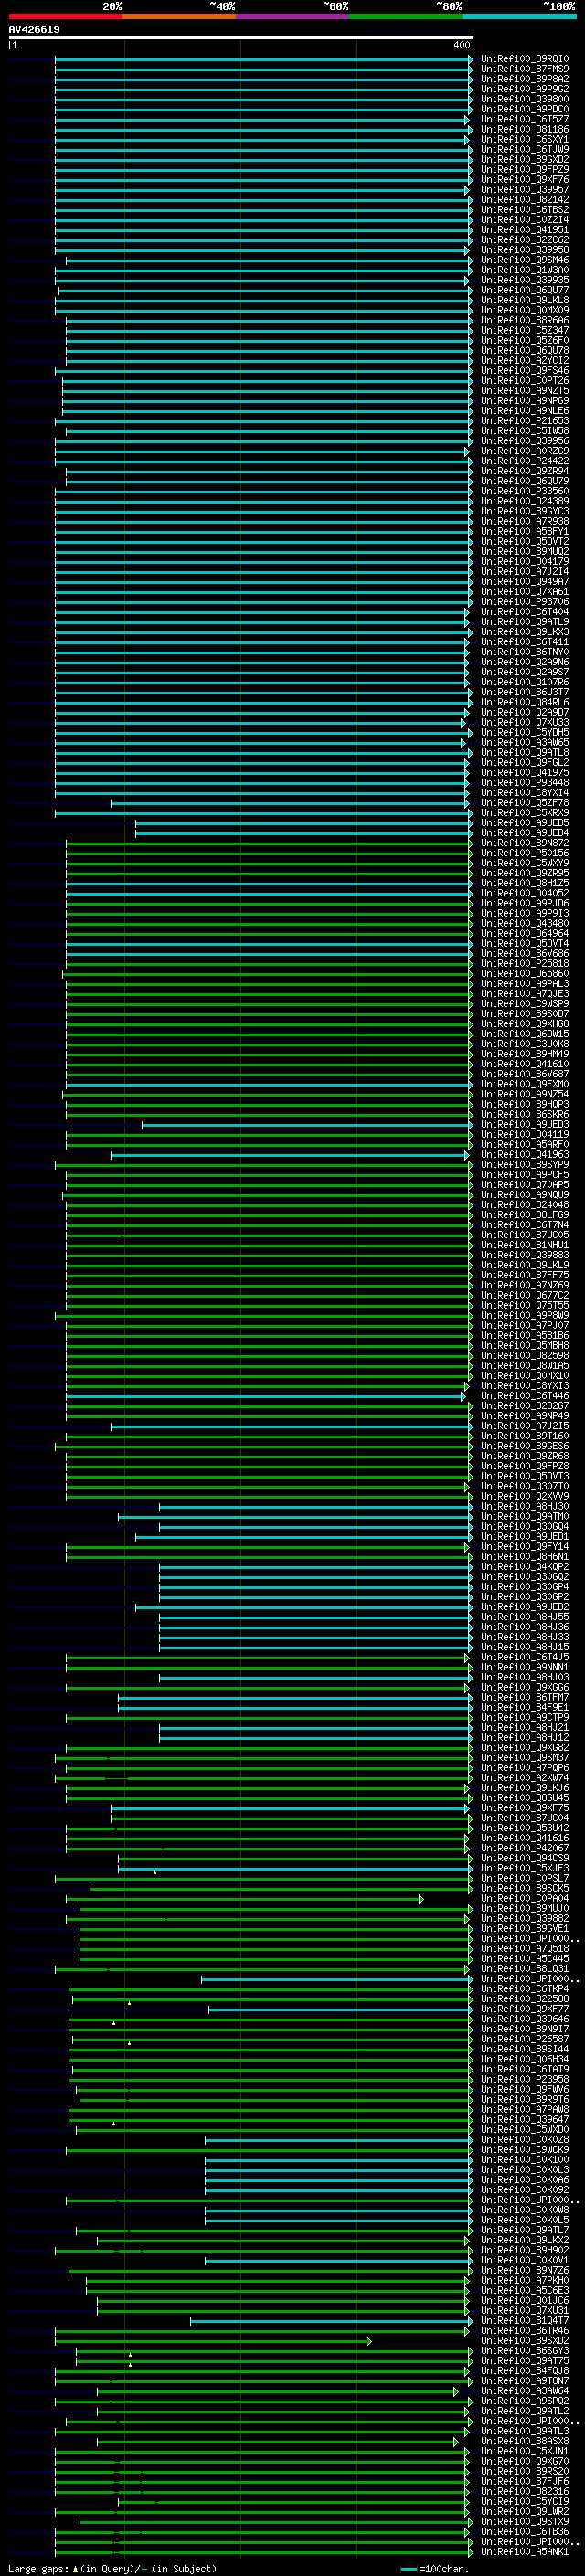Open the UniRef100_B7FMS9 hit link
Viewport: 585px width, 2576px height.
pyautogui.click(x=524, y=69)
